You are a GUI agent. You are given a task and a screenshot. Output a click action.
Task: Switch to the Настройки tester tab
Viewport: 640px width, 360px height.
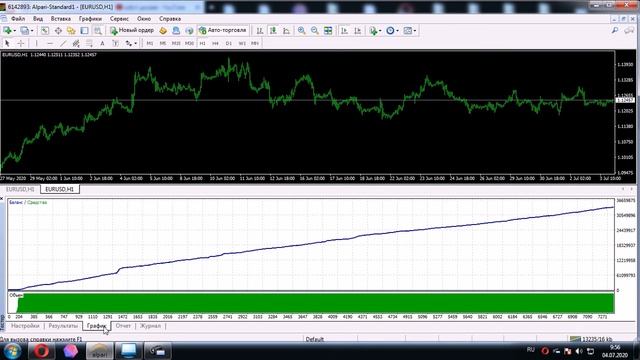[25, 326]
